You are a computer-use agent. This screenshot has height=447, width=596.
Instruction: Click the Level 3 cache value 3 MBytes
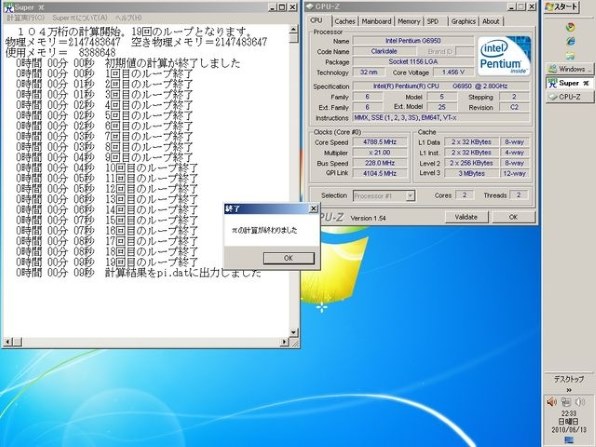471,173
